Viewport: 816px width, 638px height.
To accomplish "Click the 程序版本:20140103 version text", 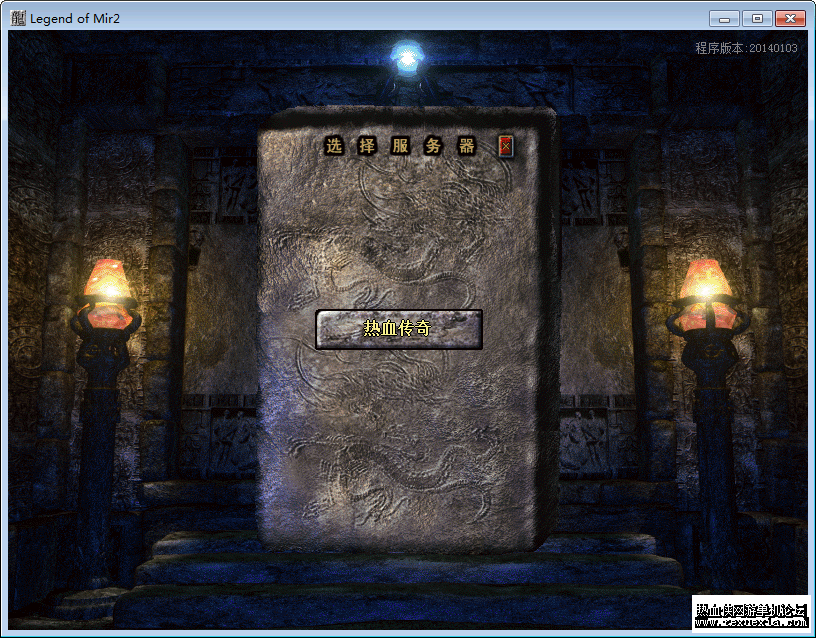I will pos(746,48).
